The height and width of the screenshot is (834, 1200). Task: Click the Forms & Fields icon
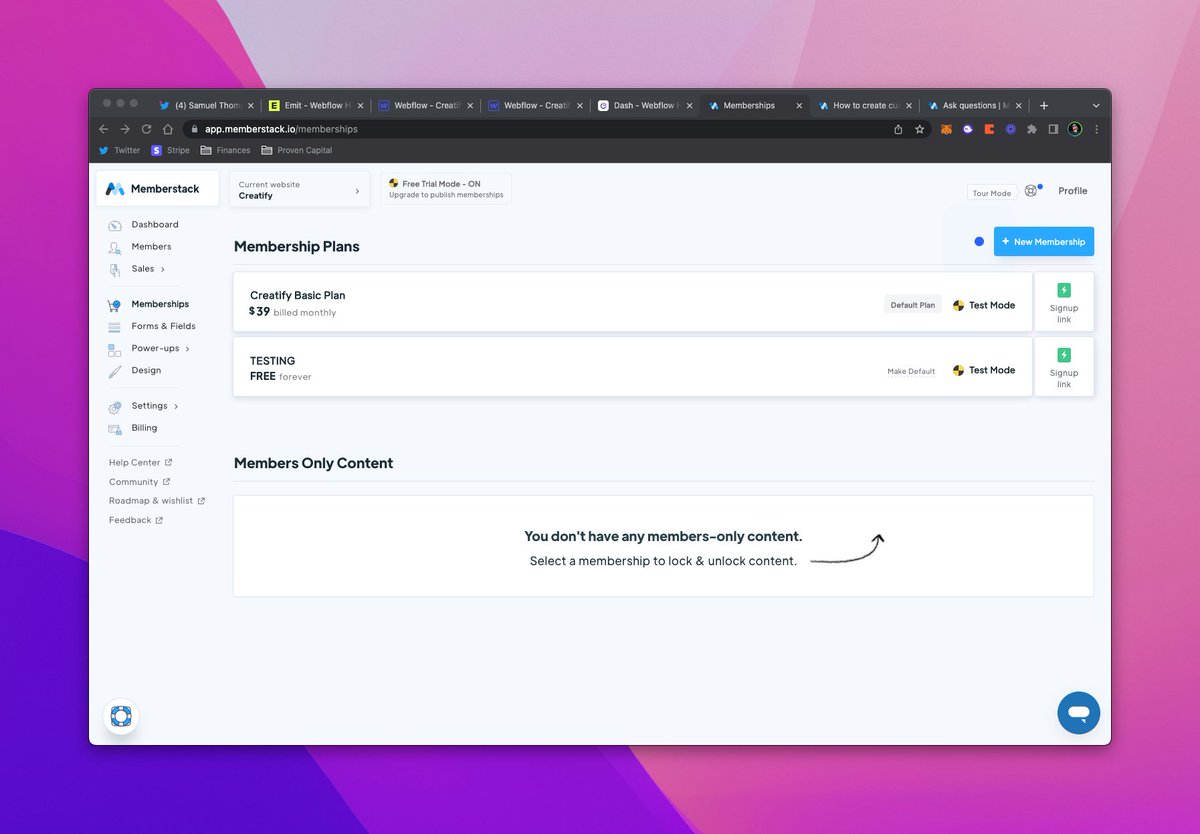point(113,326)
